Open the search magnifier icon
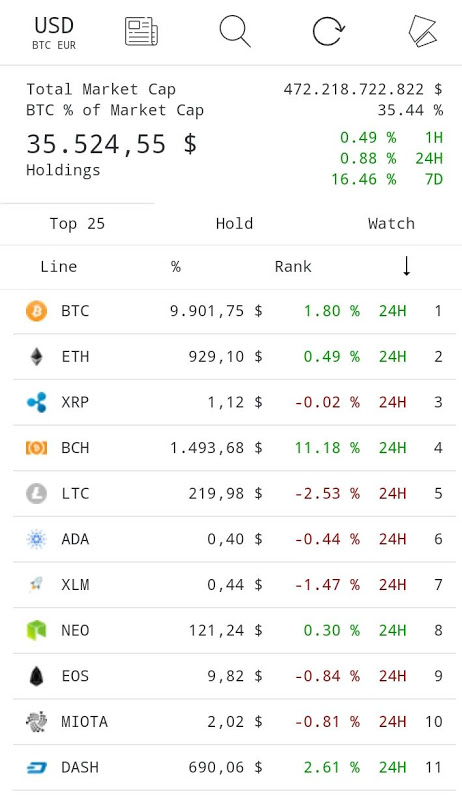The image size is (462, 800). (x=235, y=32)
